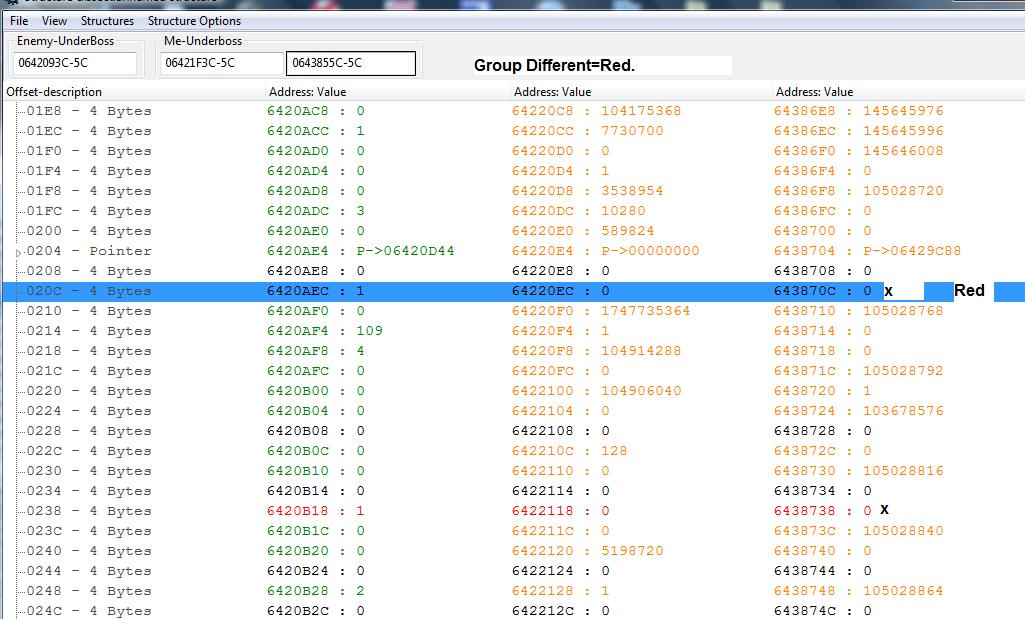The height and width of the screenshot is (619, 1025).
Task: Select the 0248 - 4 Bytes row
Action: (89, 591)
